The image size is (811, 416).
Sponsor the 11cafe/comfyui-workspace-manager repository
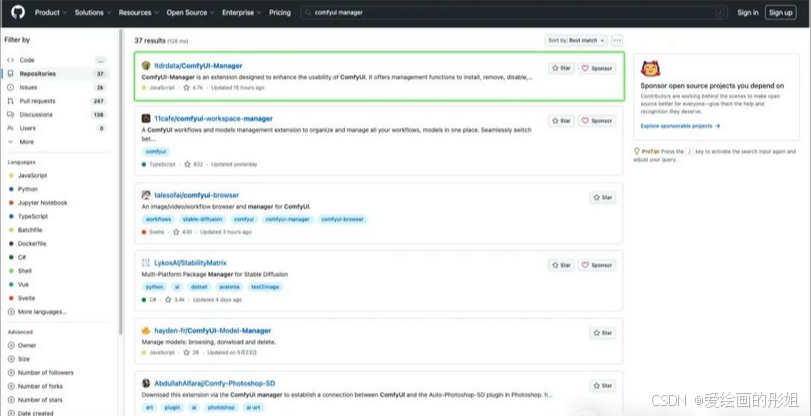point(597,121)
